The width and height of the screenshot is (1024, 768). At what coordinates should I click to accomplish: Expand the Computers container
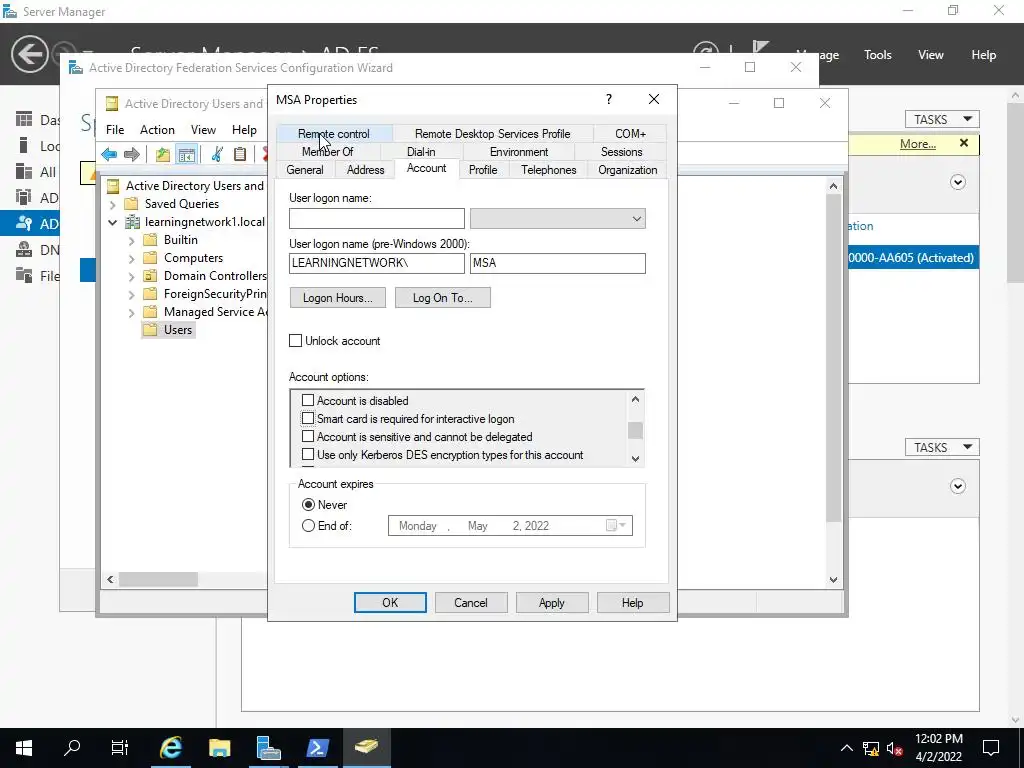[x=131, y=259]
